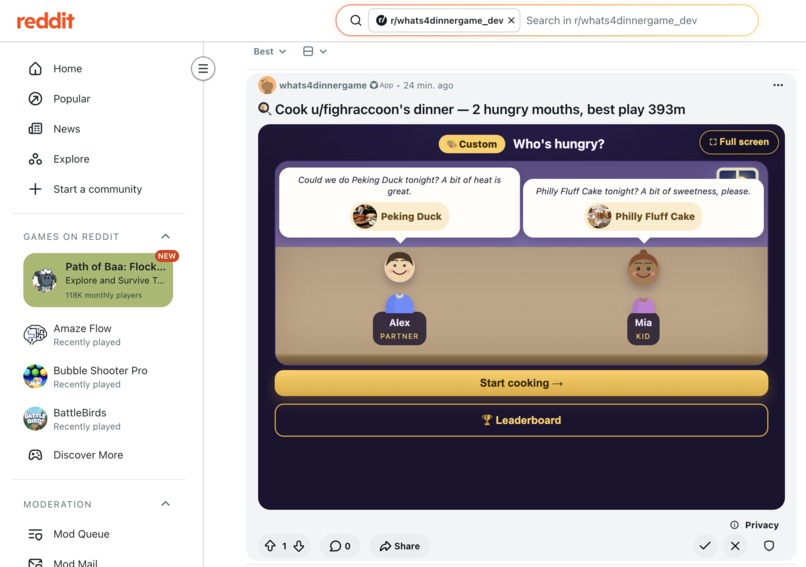Click the whats4dinnergame avatar
Image resolution: width=806 pixels, height=567 pixels.
coord(267,85)
